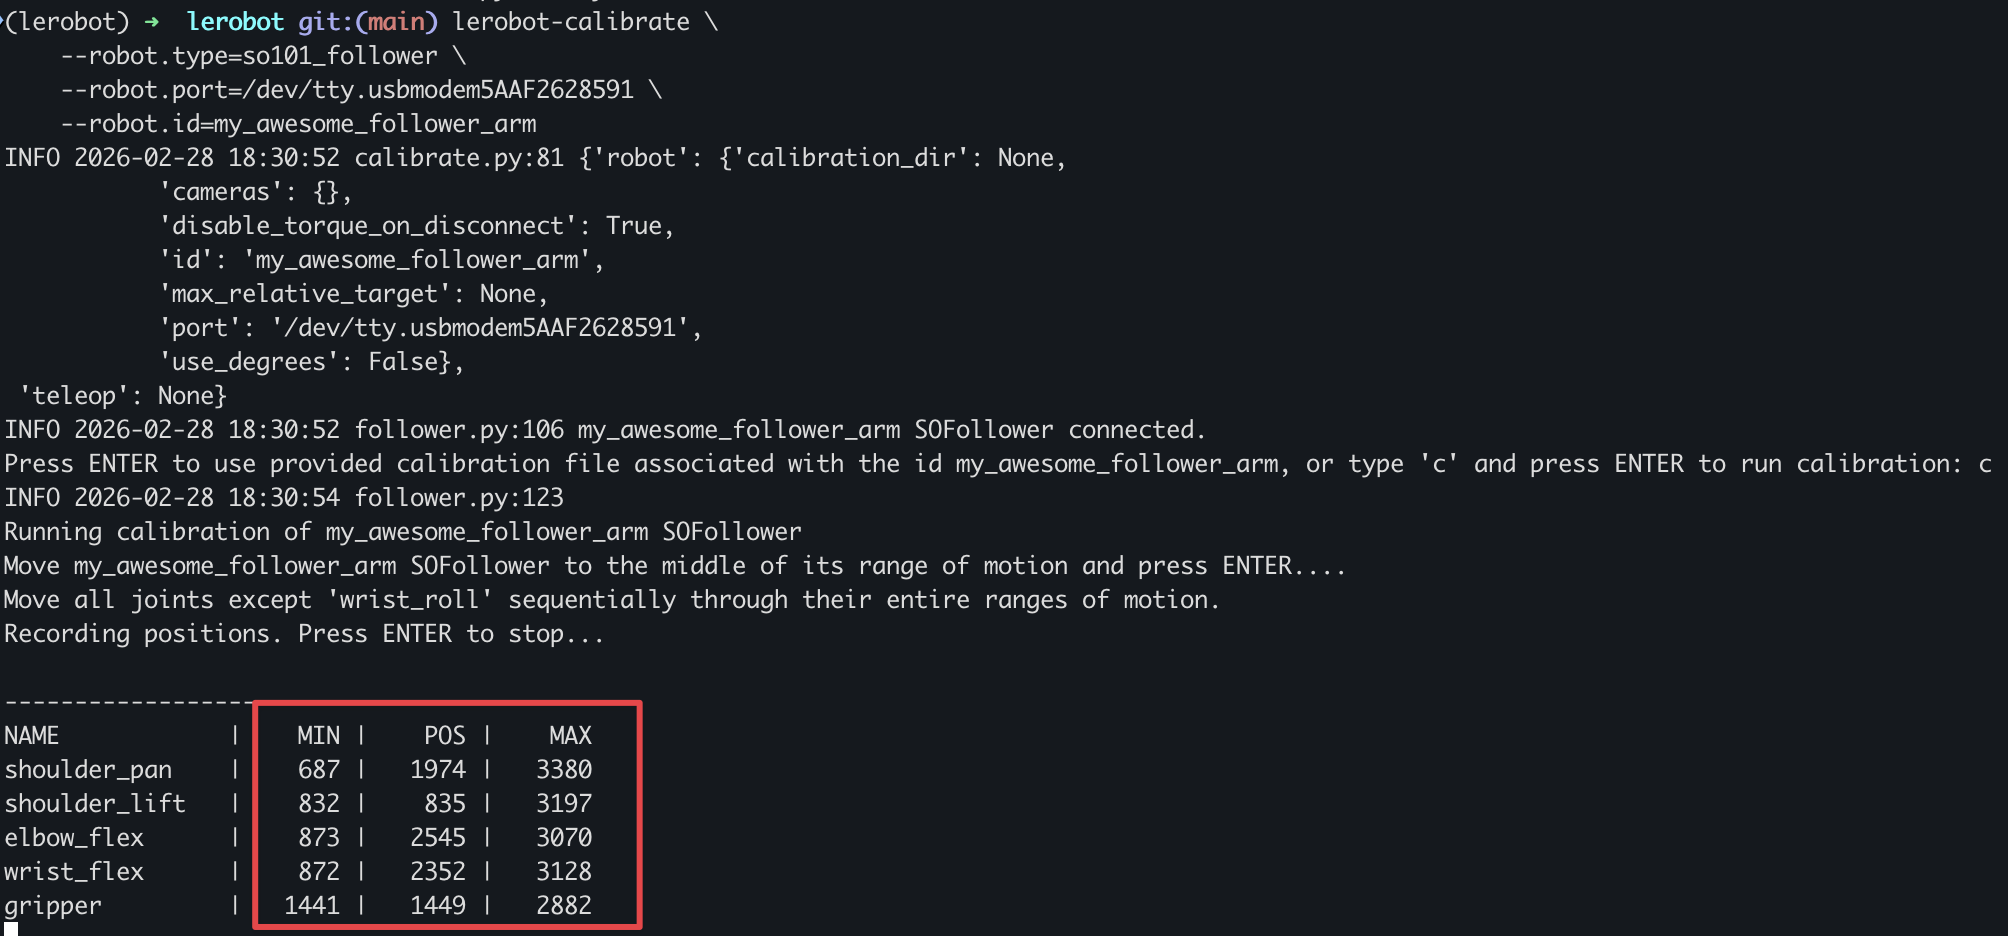Select the elbow_flex row label
Image resolution: width=2008 pixels, height=936 pixels.
click(x=74, y=838)
